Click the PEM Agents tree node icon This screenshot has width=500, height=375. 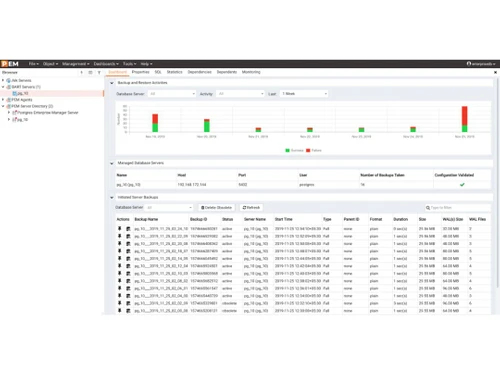[x=9, y=100]
